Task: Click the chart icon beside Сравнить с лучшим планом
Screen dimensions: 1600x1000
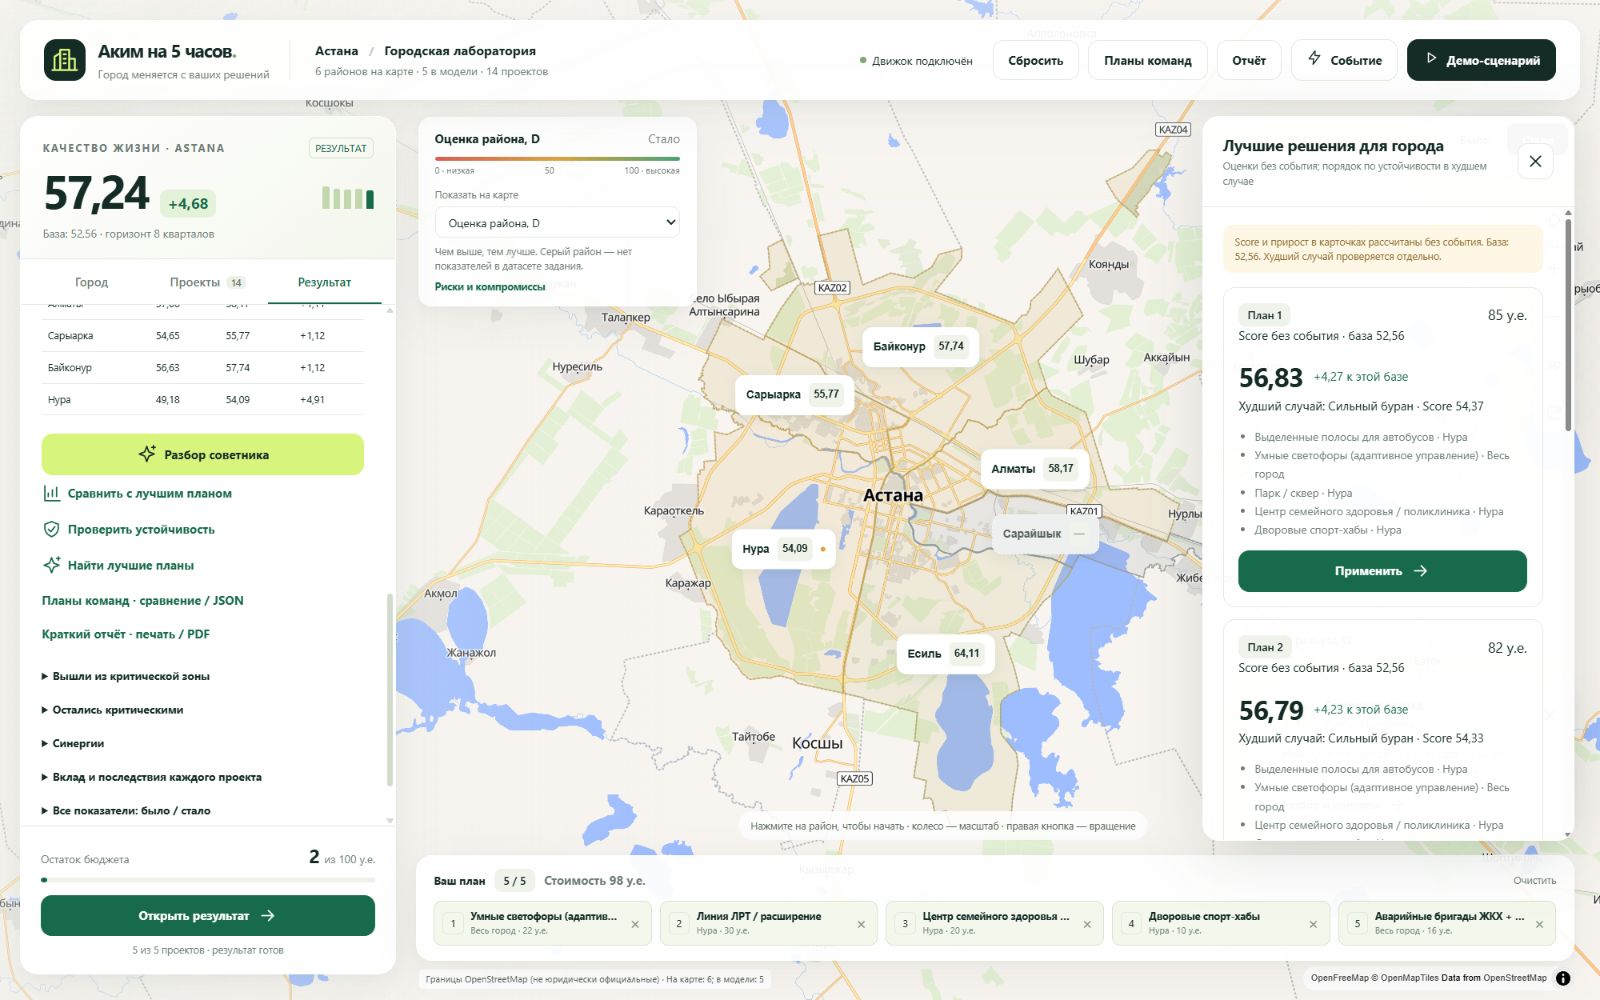Action: tap(51, 493)
